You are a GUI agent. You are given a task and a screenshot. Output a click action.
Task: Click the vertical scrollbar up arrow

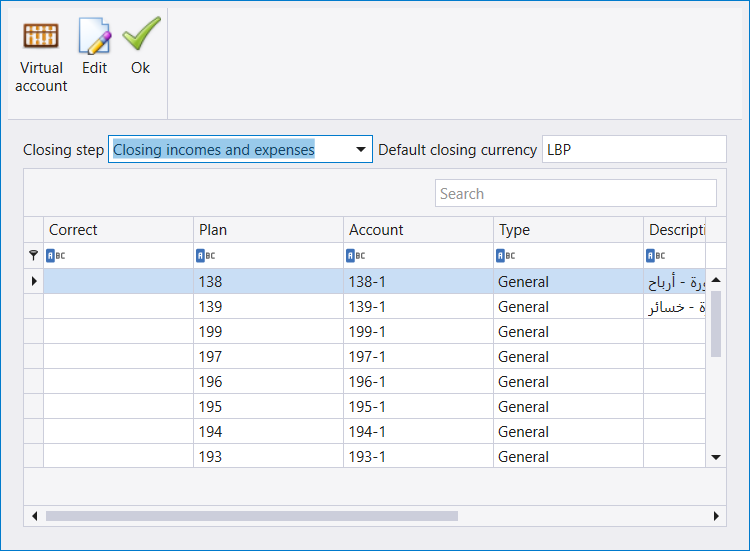716,280
